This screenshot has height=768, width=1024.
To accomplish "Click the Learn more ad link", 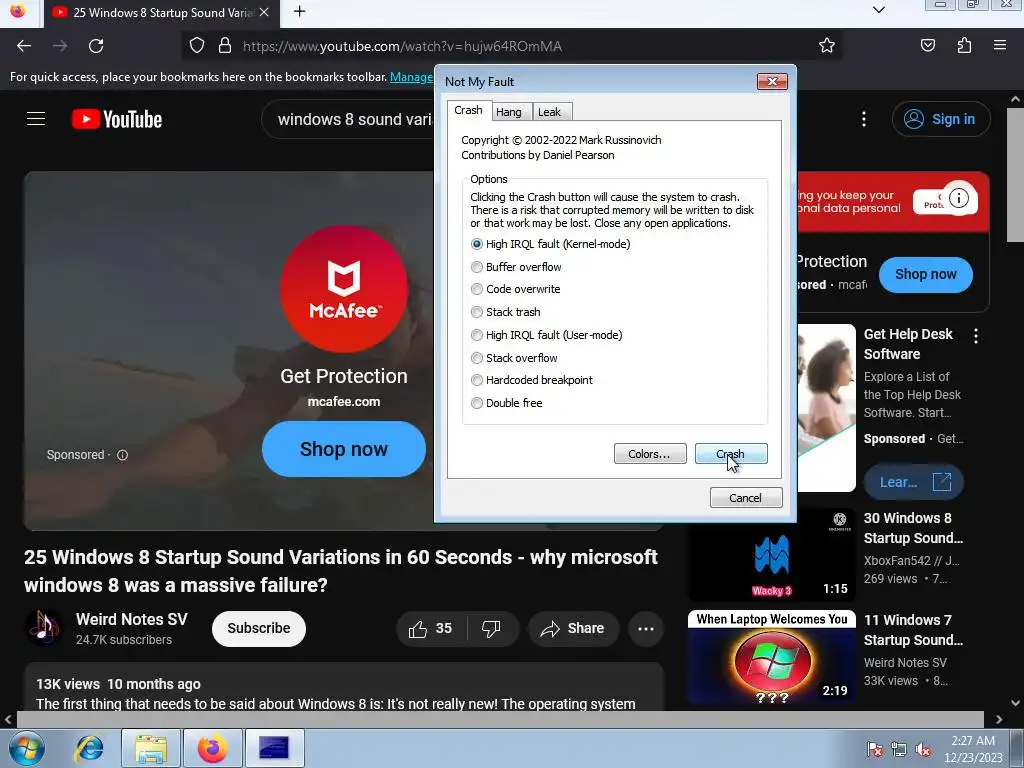I will click(914, 482).
